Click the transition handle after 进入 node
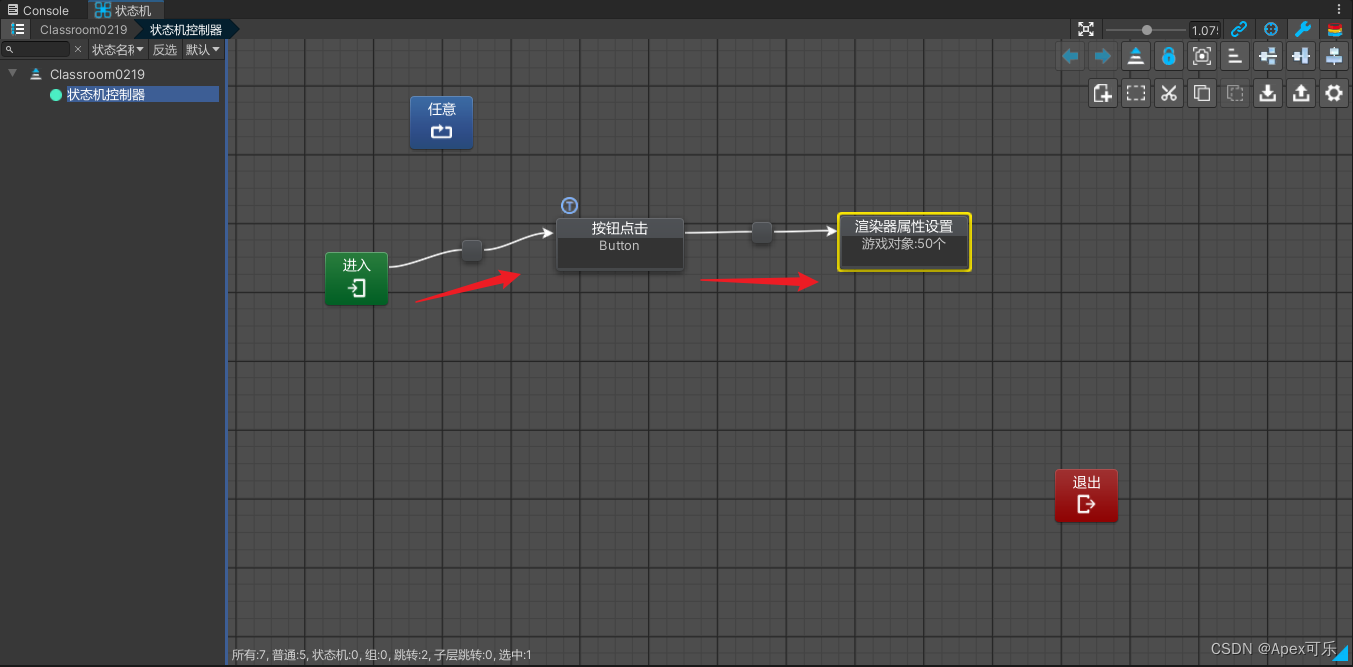The image size is (1353, 667). click(472, 250)
